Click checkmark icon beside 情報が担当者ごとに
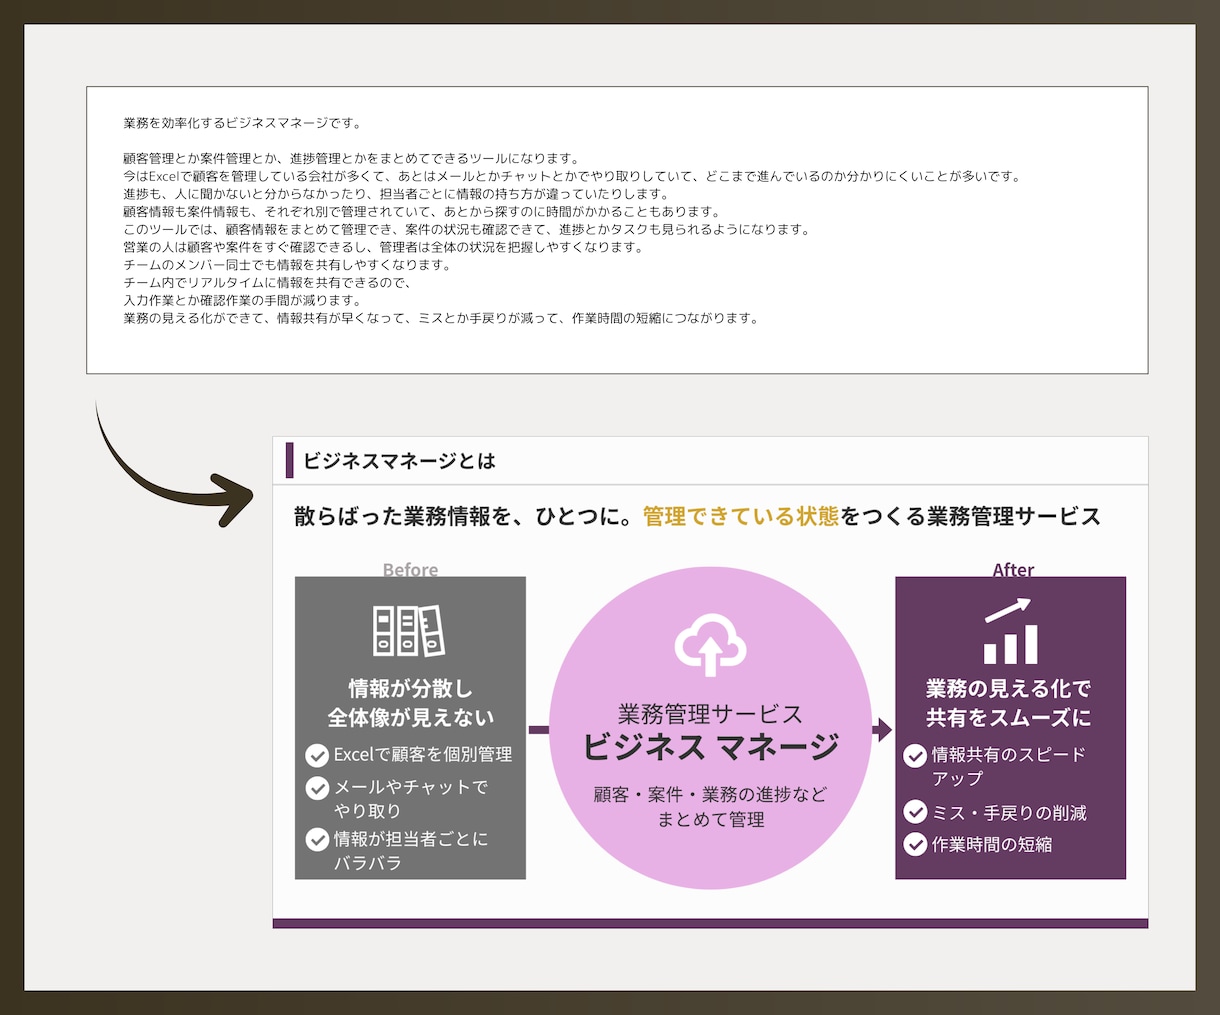 (x=317, y=839)
